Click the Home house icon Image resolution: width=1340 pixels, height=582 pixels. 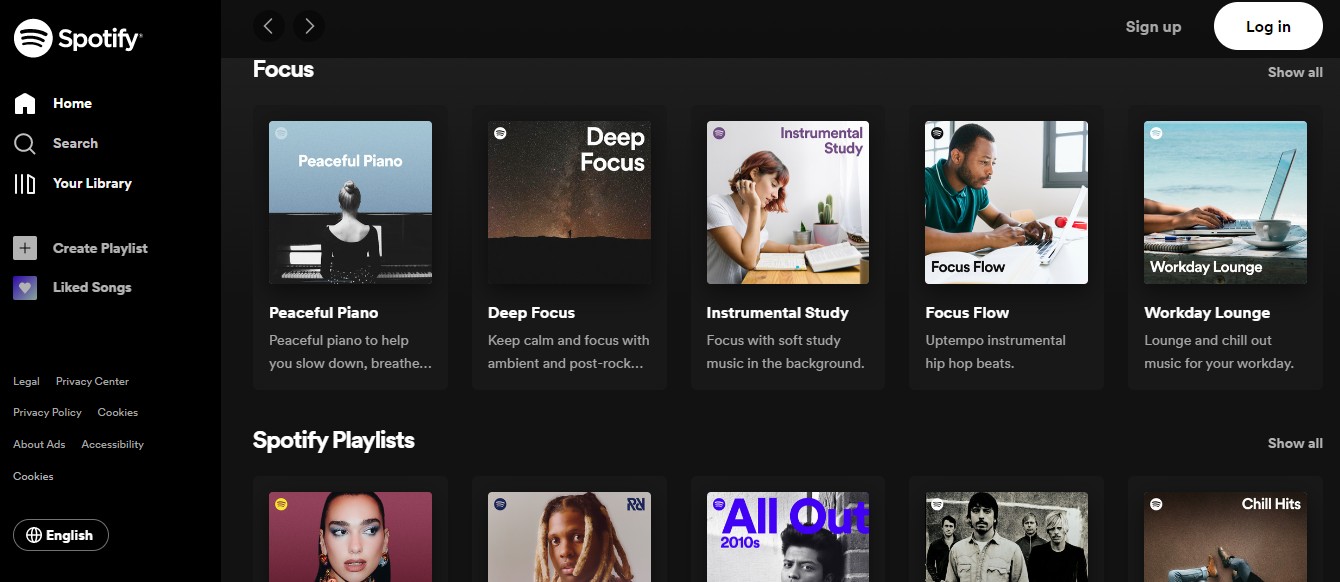[25, 103]
